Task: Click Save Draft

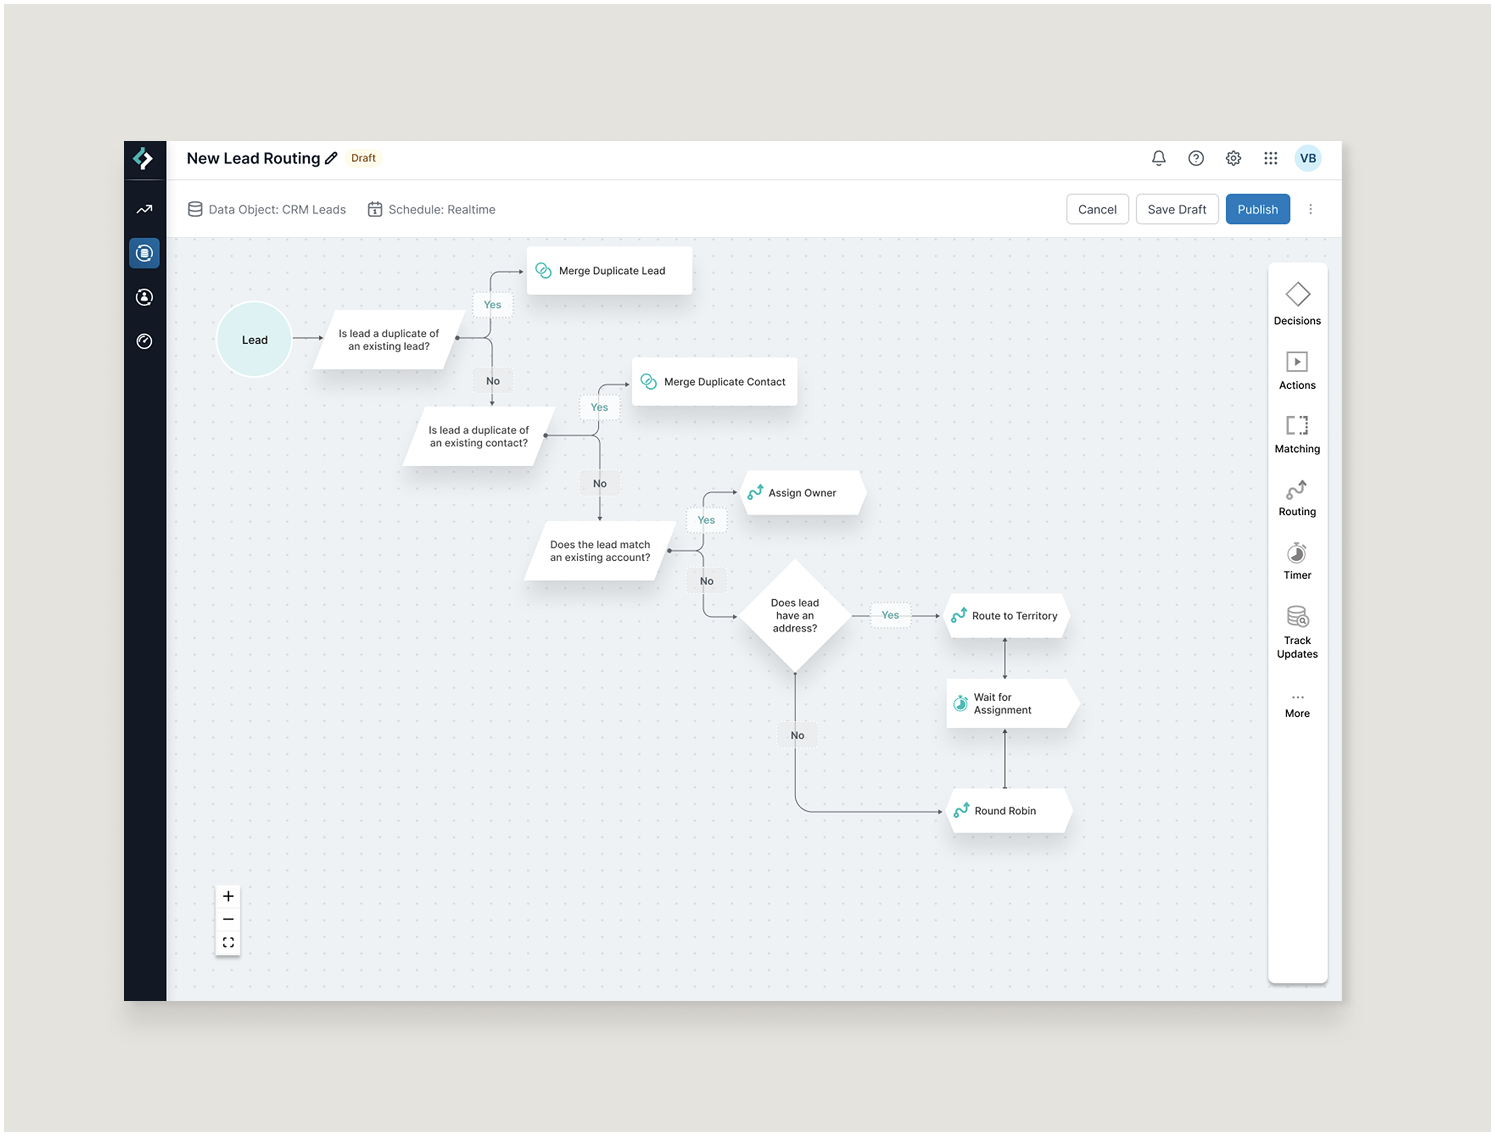Action: coord(1177,209)
